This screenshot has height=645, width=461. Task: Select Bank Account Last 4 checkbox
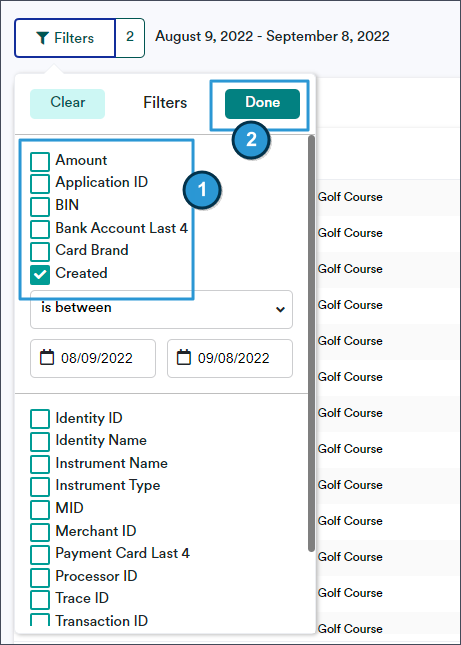[x=40, y=229]
